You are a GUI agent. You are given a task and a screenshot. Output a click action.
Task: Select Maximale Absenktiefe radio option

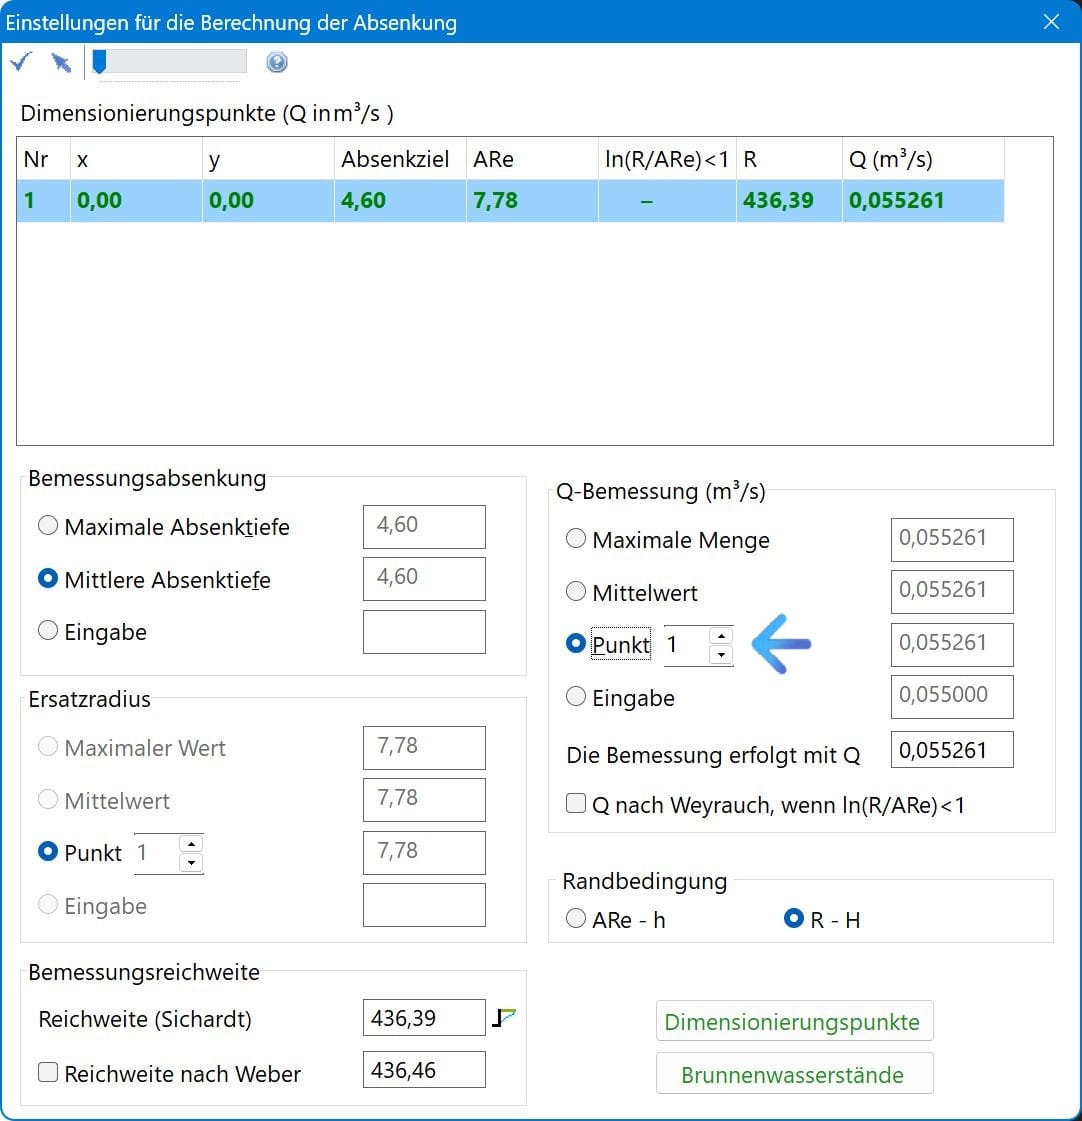48,526
